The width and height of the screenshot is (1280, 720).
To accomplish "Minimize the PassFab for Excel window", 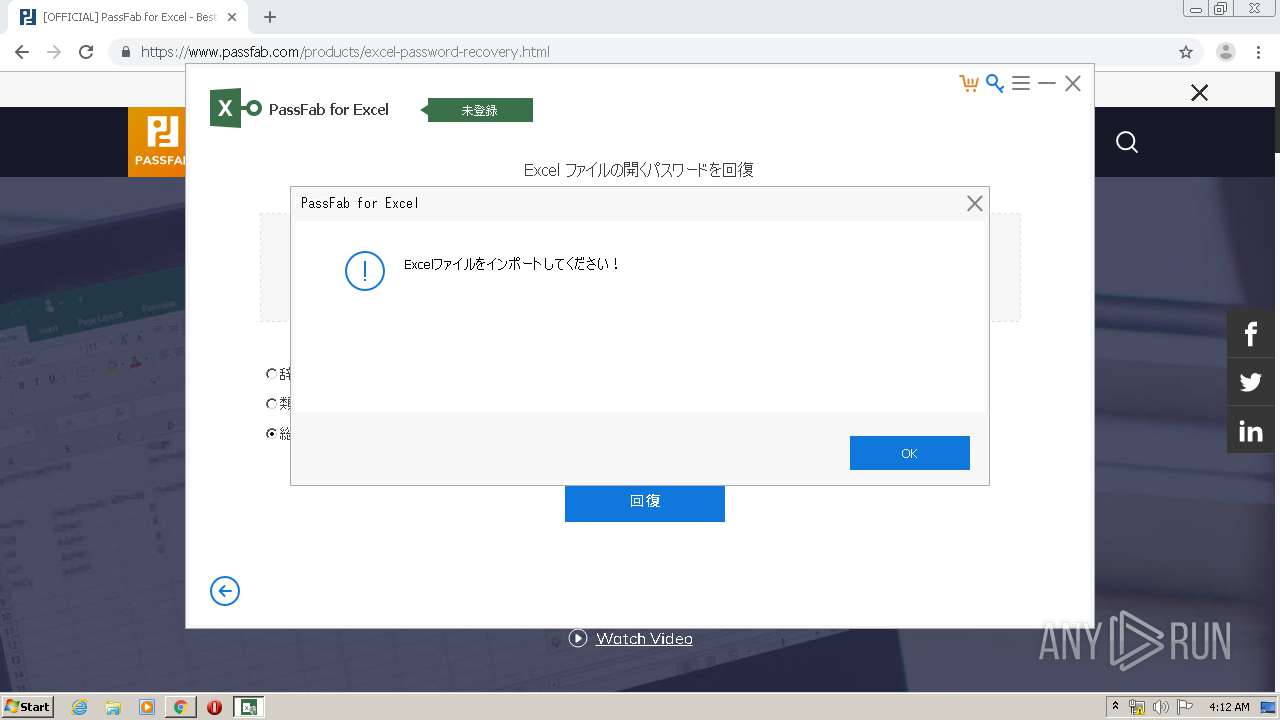I will (1046, 84).
